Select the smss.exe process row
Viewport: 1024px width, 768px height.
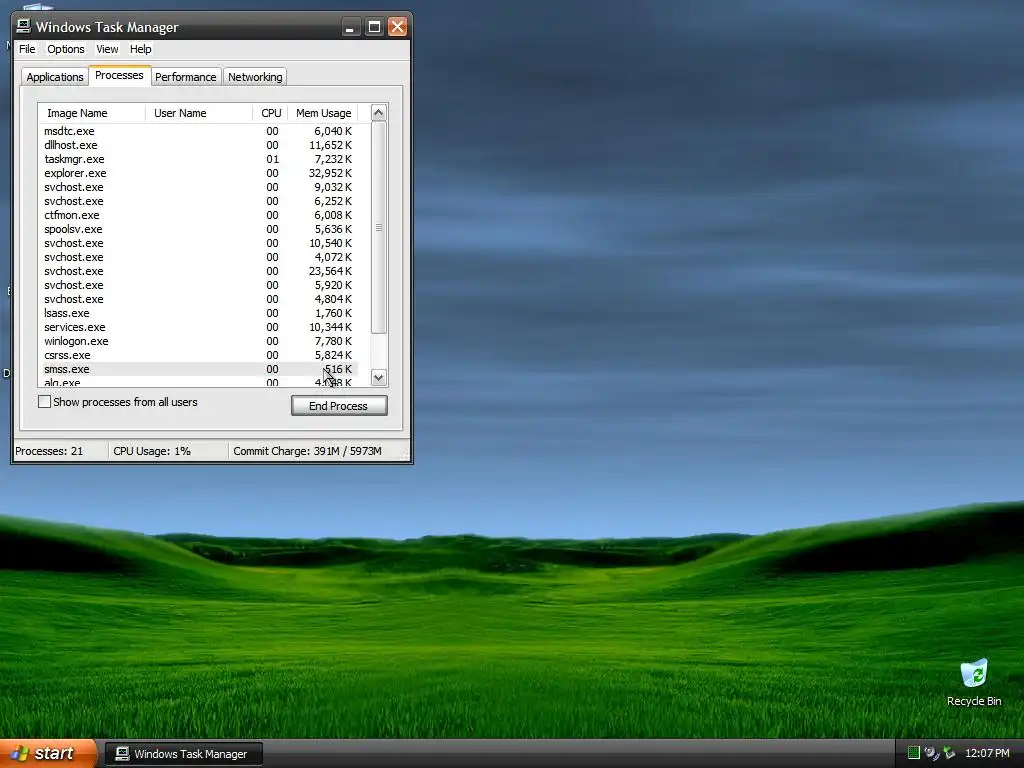(198, 370)
